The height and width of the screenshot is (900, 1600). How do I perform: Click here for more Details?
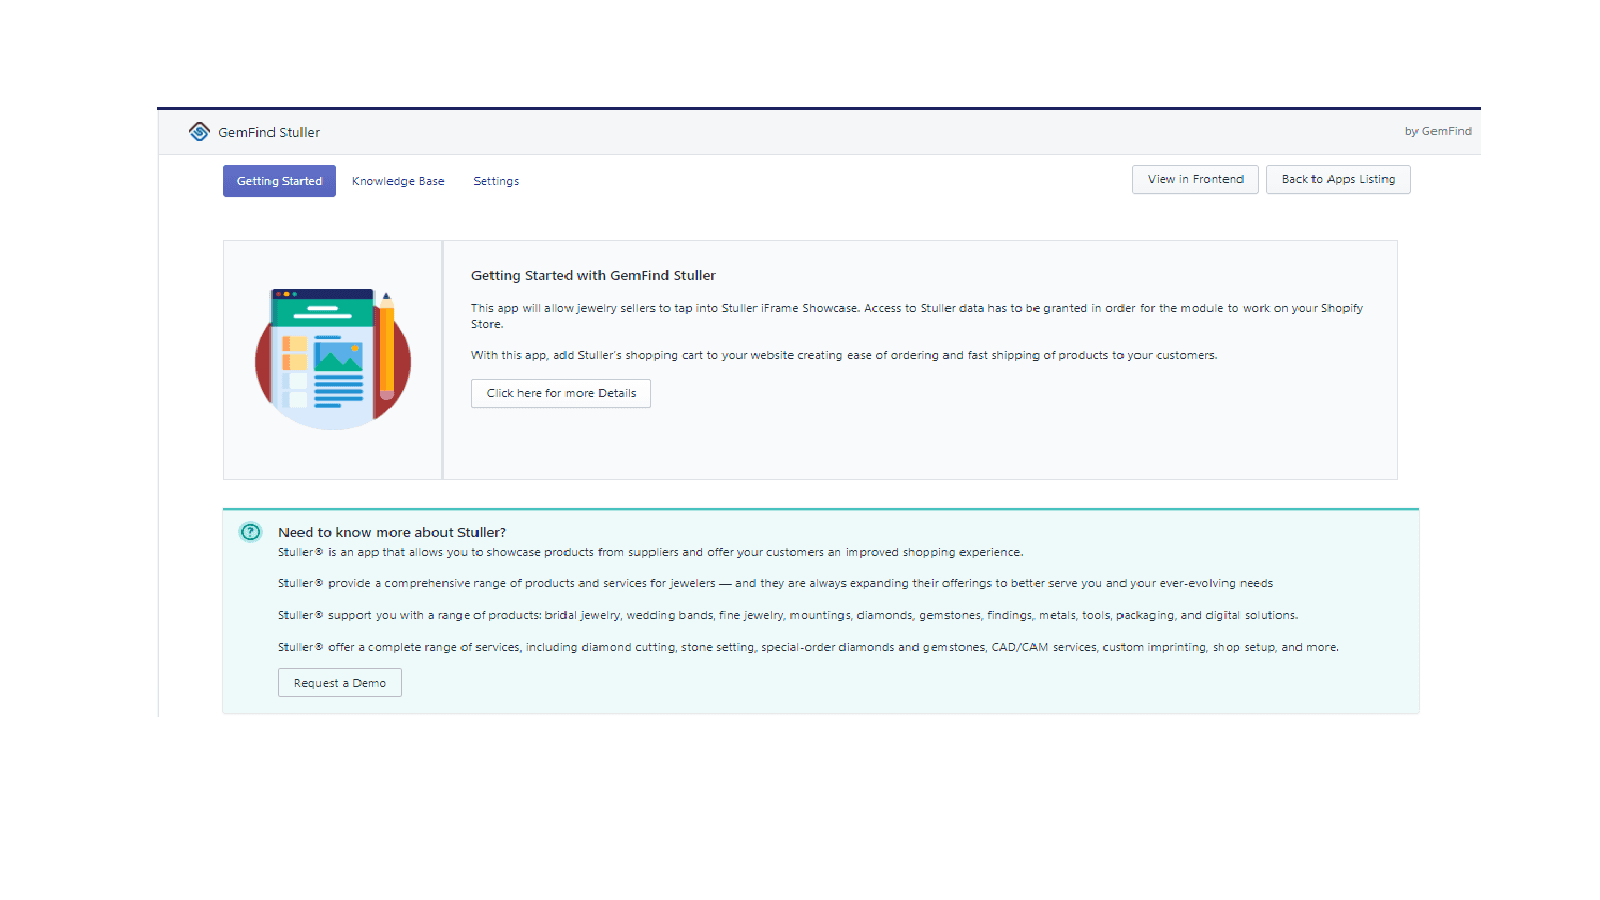point(560,393)
